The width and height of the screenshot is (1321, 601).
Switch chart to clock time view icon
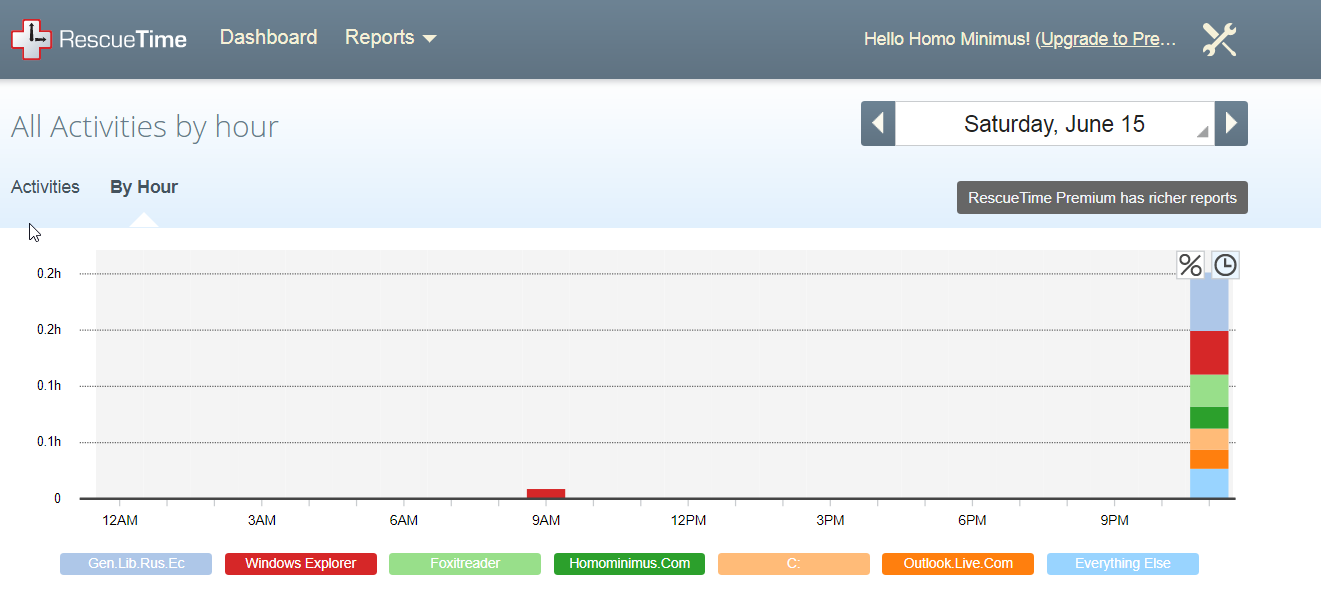(1225, 265)
